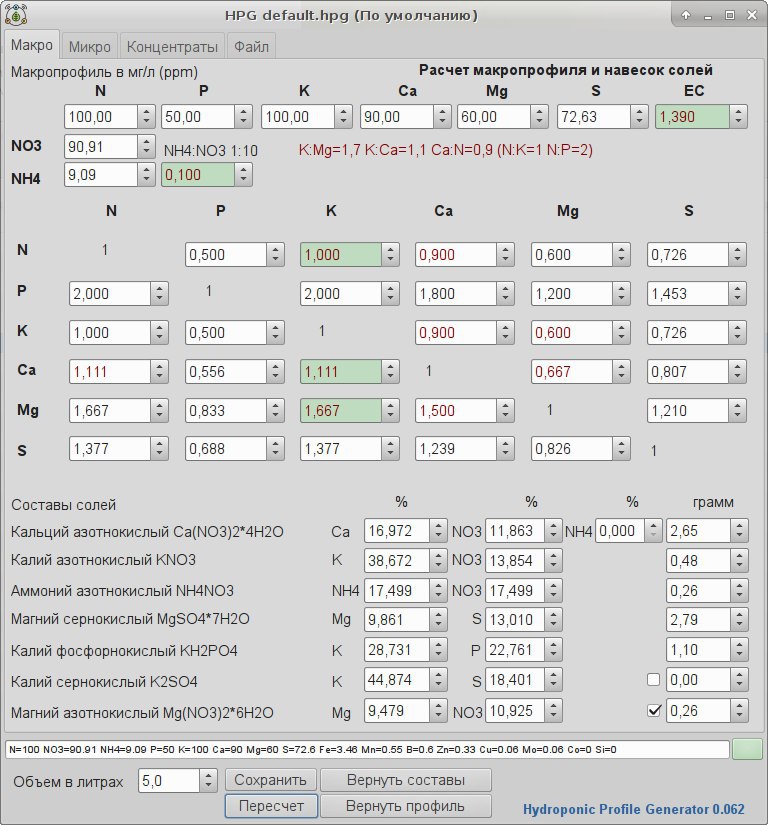Click the P row N ratio field 2,000

(110, 294)
